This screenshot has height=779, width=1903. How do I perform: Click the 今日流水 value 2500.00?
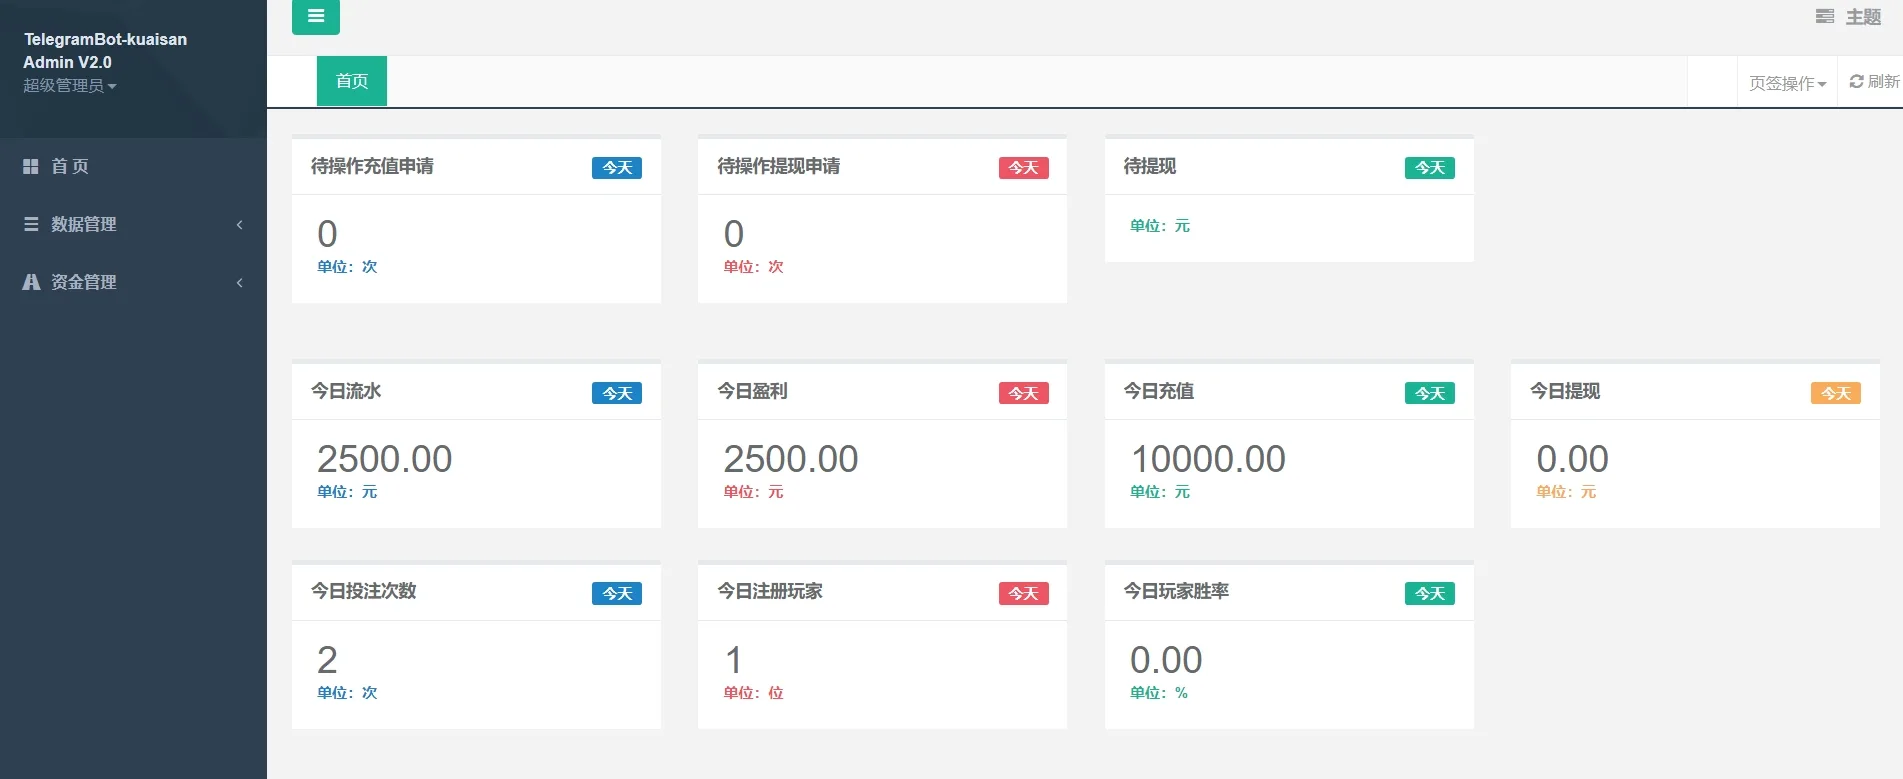click(384, 459)
